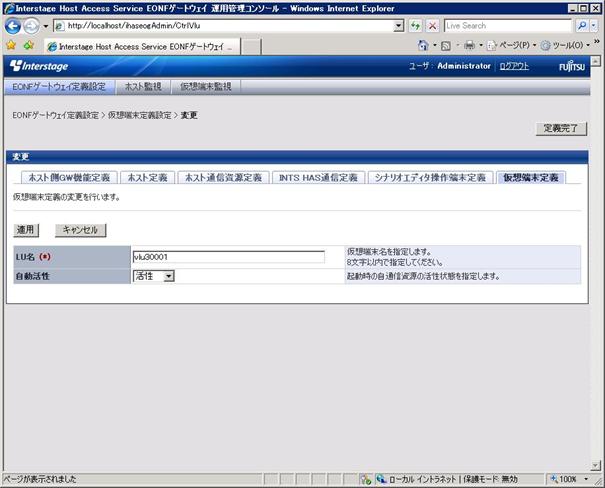The height and width of the screenshot is (488, 605).
Task: Click the status bar security icon
Action: click(x=365, y=479)
